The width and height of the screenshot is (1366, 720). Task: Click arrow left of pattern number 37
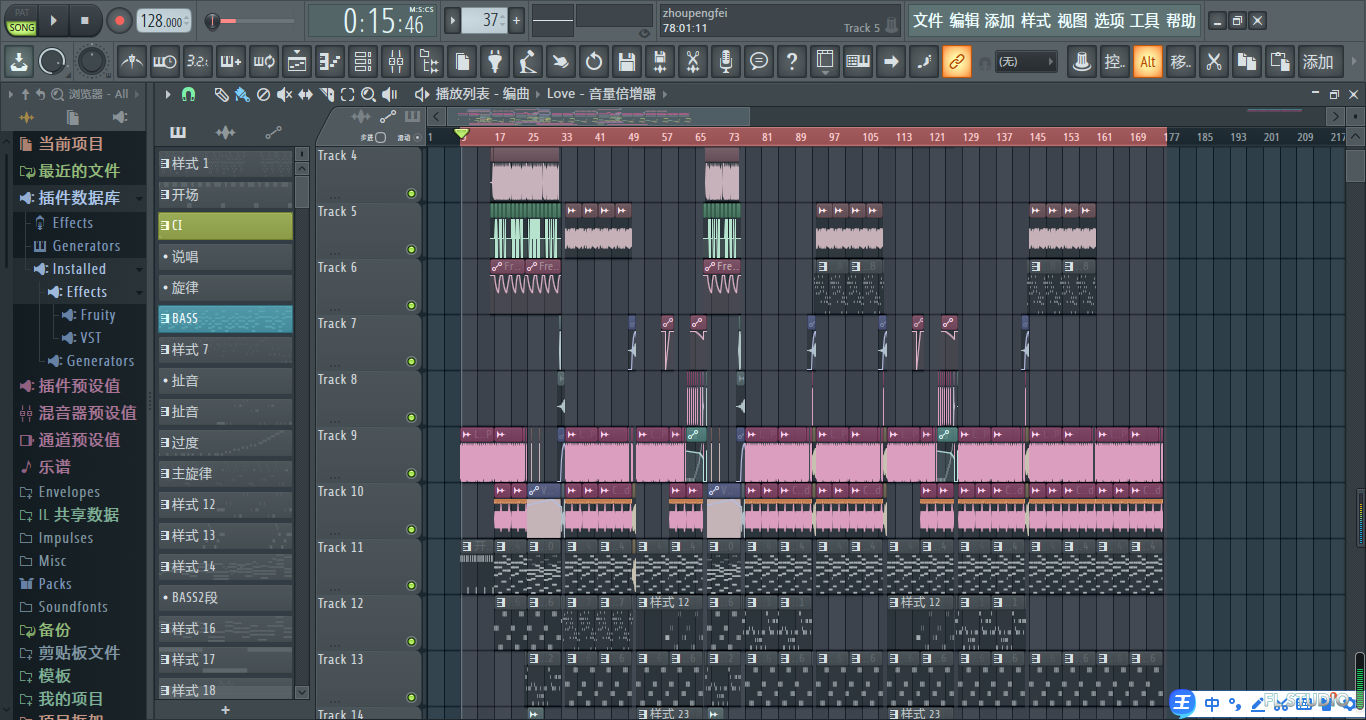pos(452,20)
